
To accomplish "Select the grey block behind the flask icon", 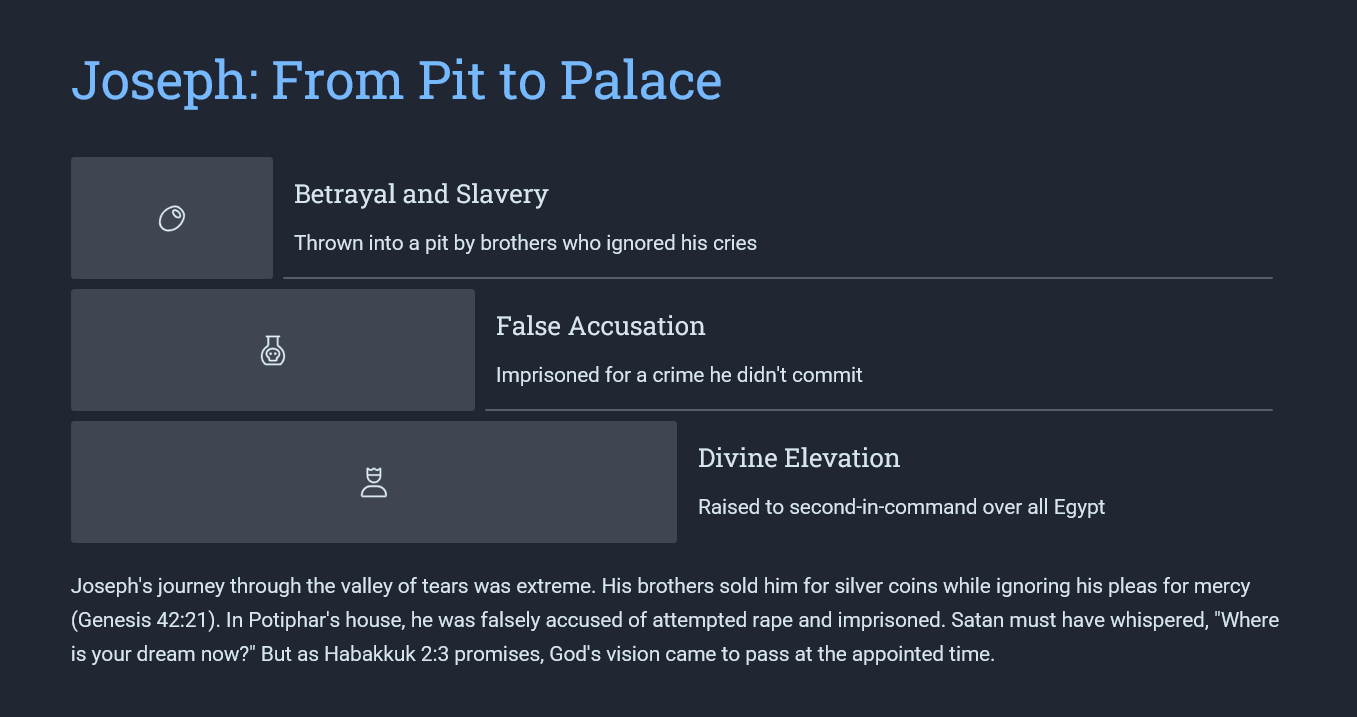I will pos(273,350).
